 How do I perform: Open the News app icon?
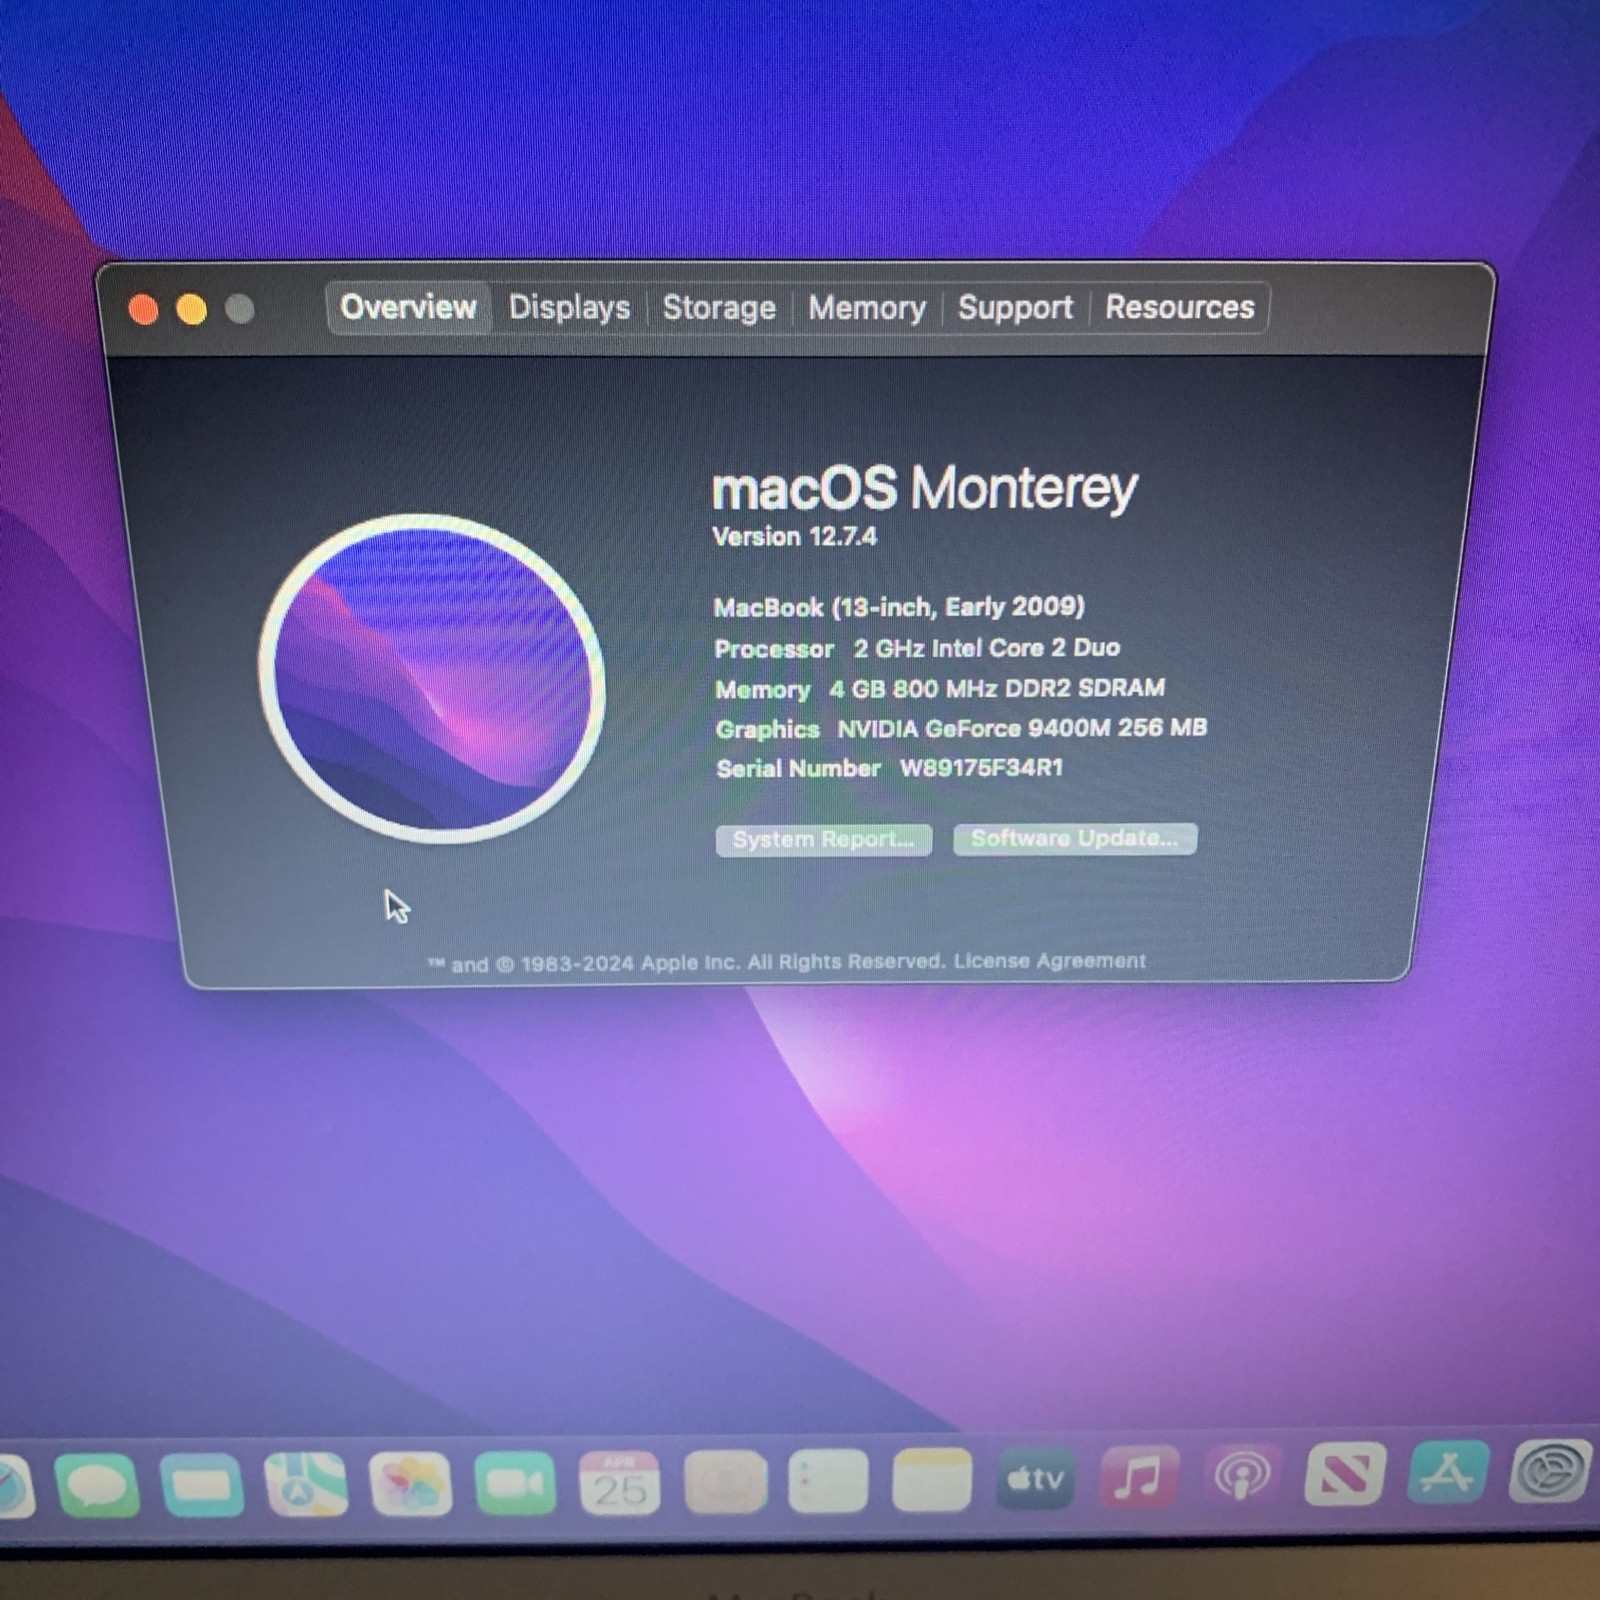point(1346,1473)
